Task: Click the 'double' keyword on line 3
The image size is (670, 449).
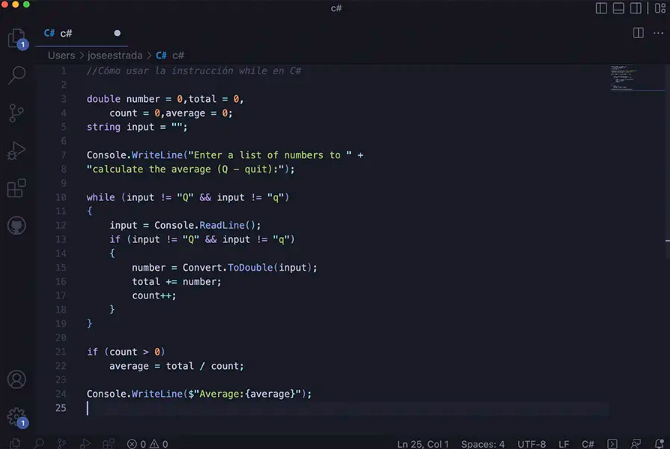Action: pos(103,99)
